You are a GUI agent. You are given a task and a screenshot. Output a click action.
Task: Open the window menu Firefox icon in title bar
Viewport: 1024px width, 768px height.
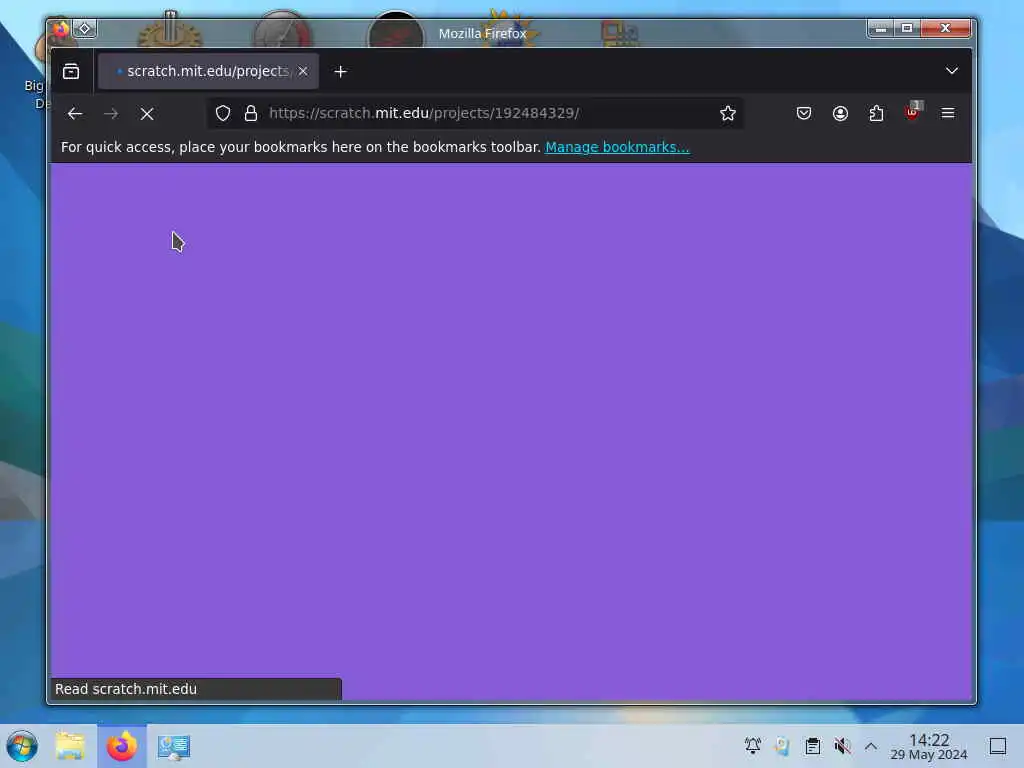click(x=60, y=29)
